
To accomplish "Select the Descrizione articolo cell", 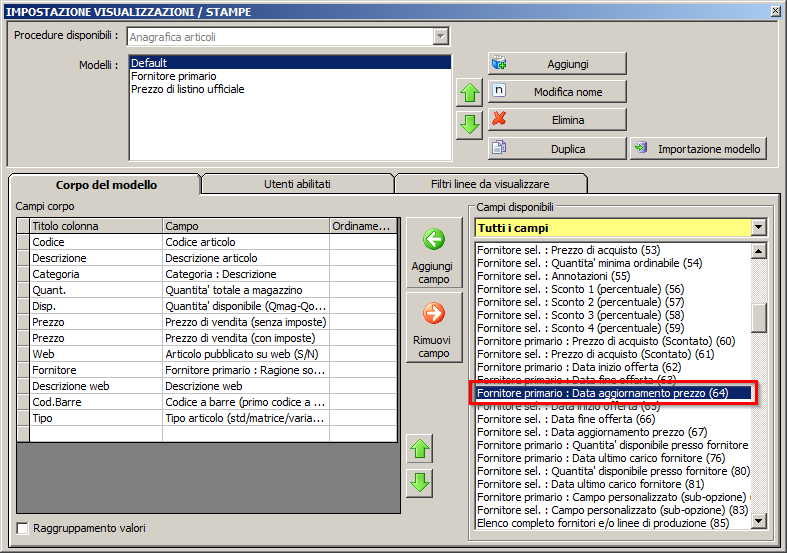I will click(x=246, y=258).
